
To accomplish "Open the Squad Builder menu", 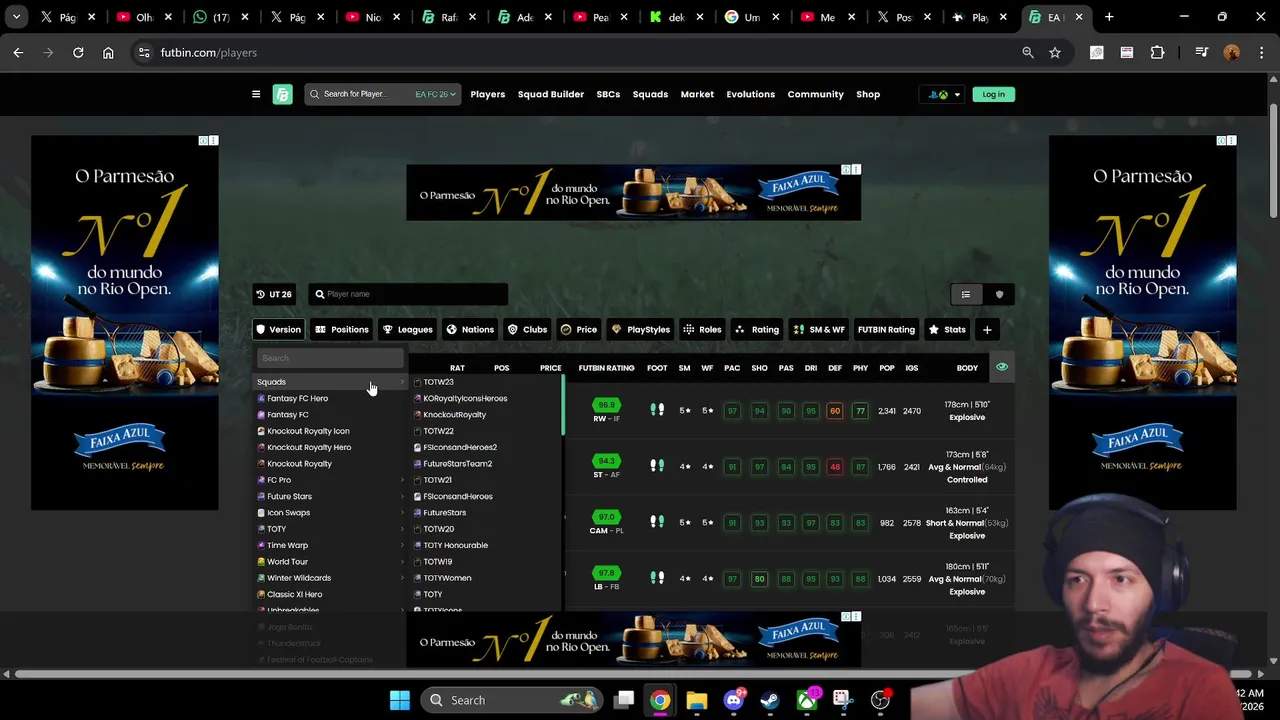I will click(x=551, y=94).
